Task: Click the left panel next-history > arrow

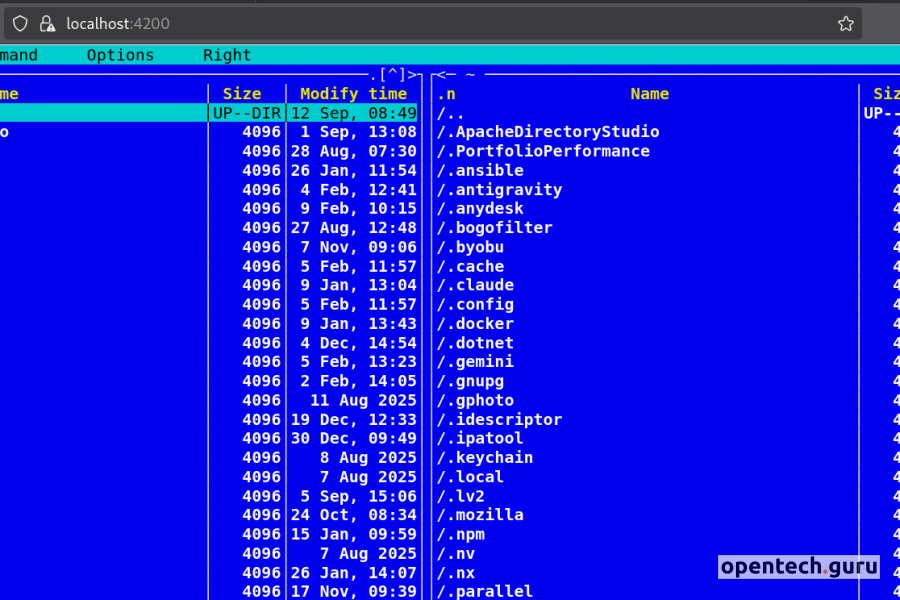Action: (413, 75)
